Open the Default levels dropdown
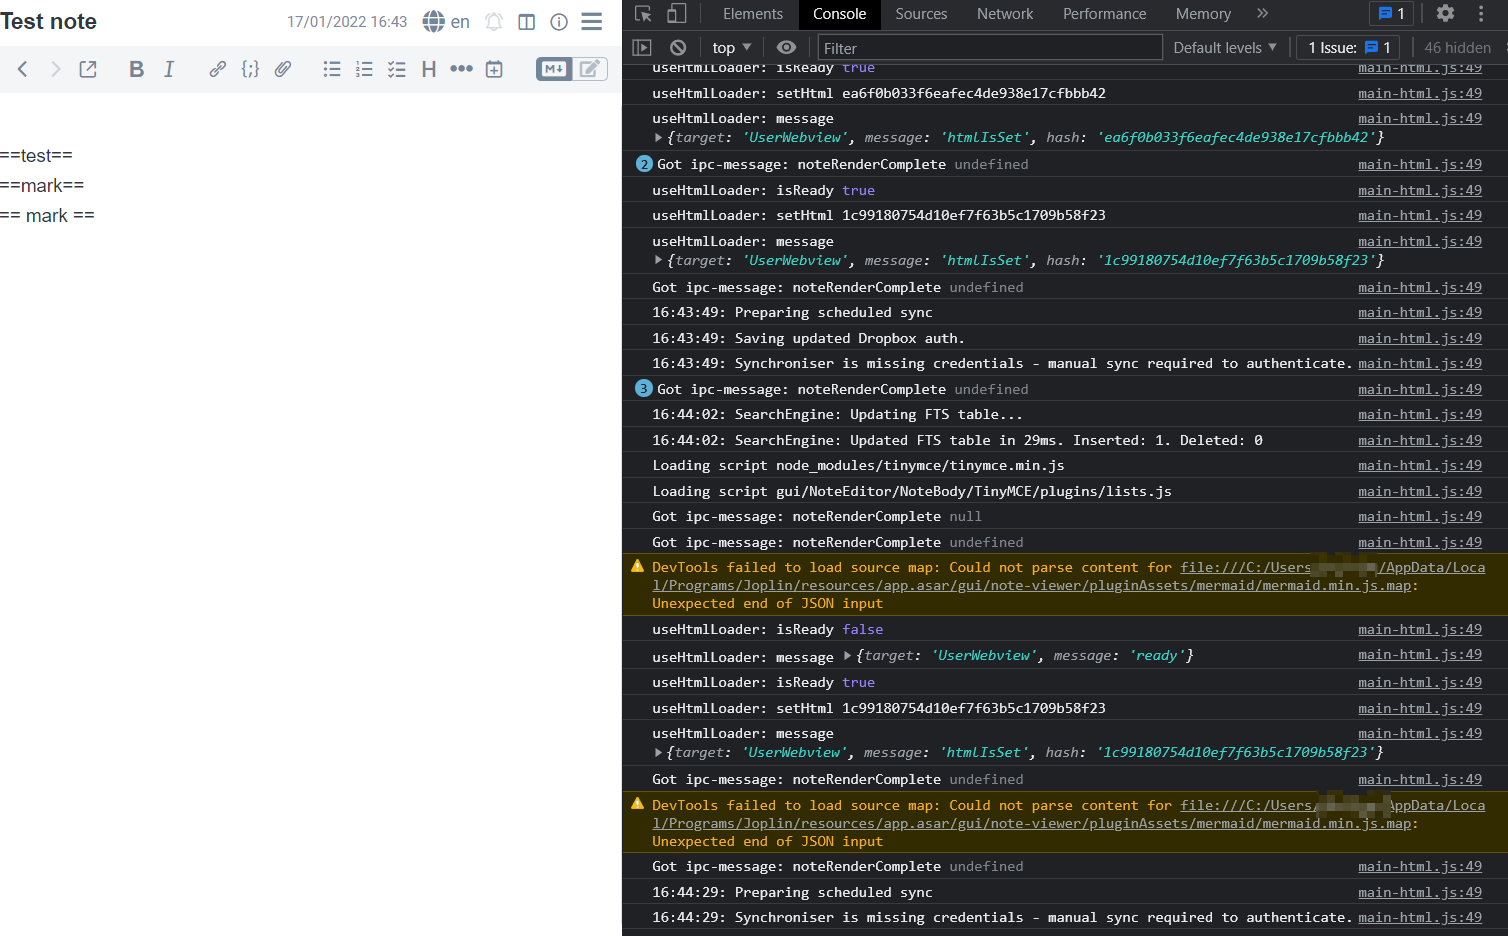Image resolution: width=1508 pixels, height=936 pixels. click(1224, 47)
